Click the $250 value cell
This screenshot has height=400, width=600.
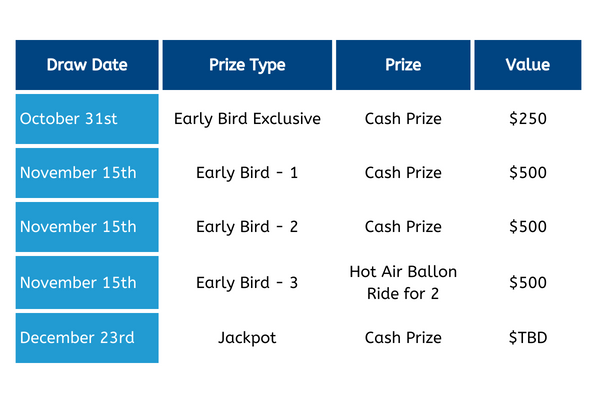[528, 119]
